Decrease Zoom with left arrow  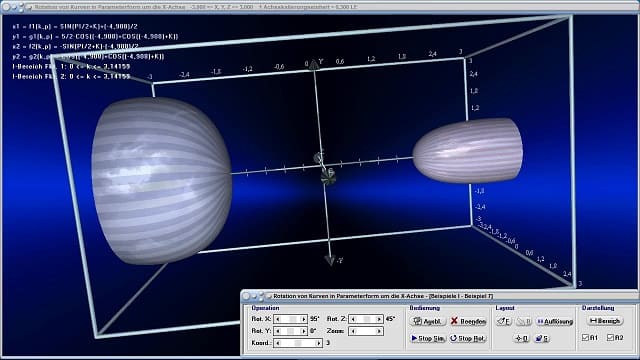coord(353,331)
